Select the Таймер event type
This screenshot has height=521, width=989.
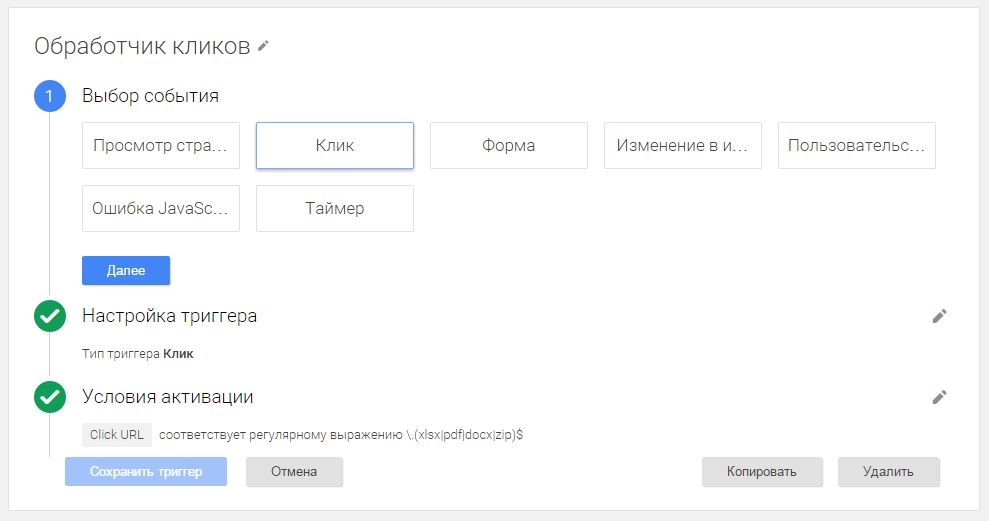335,209
